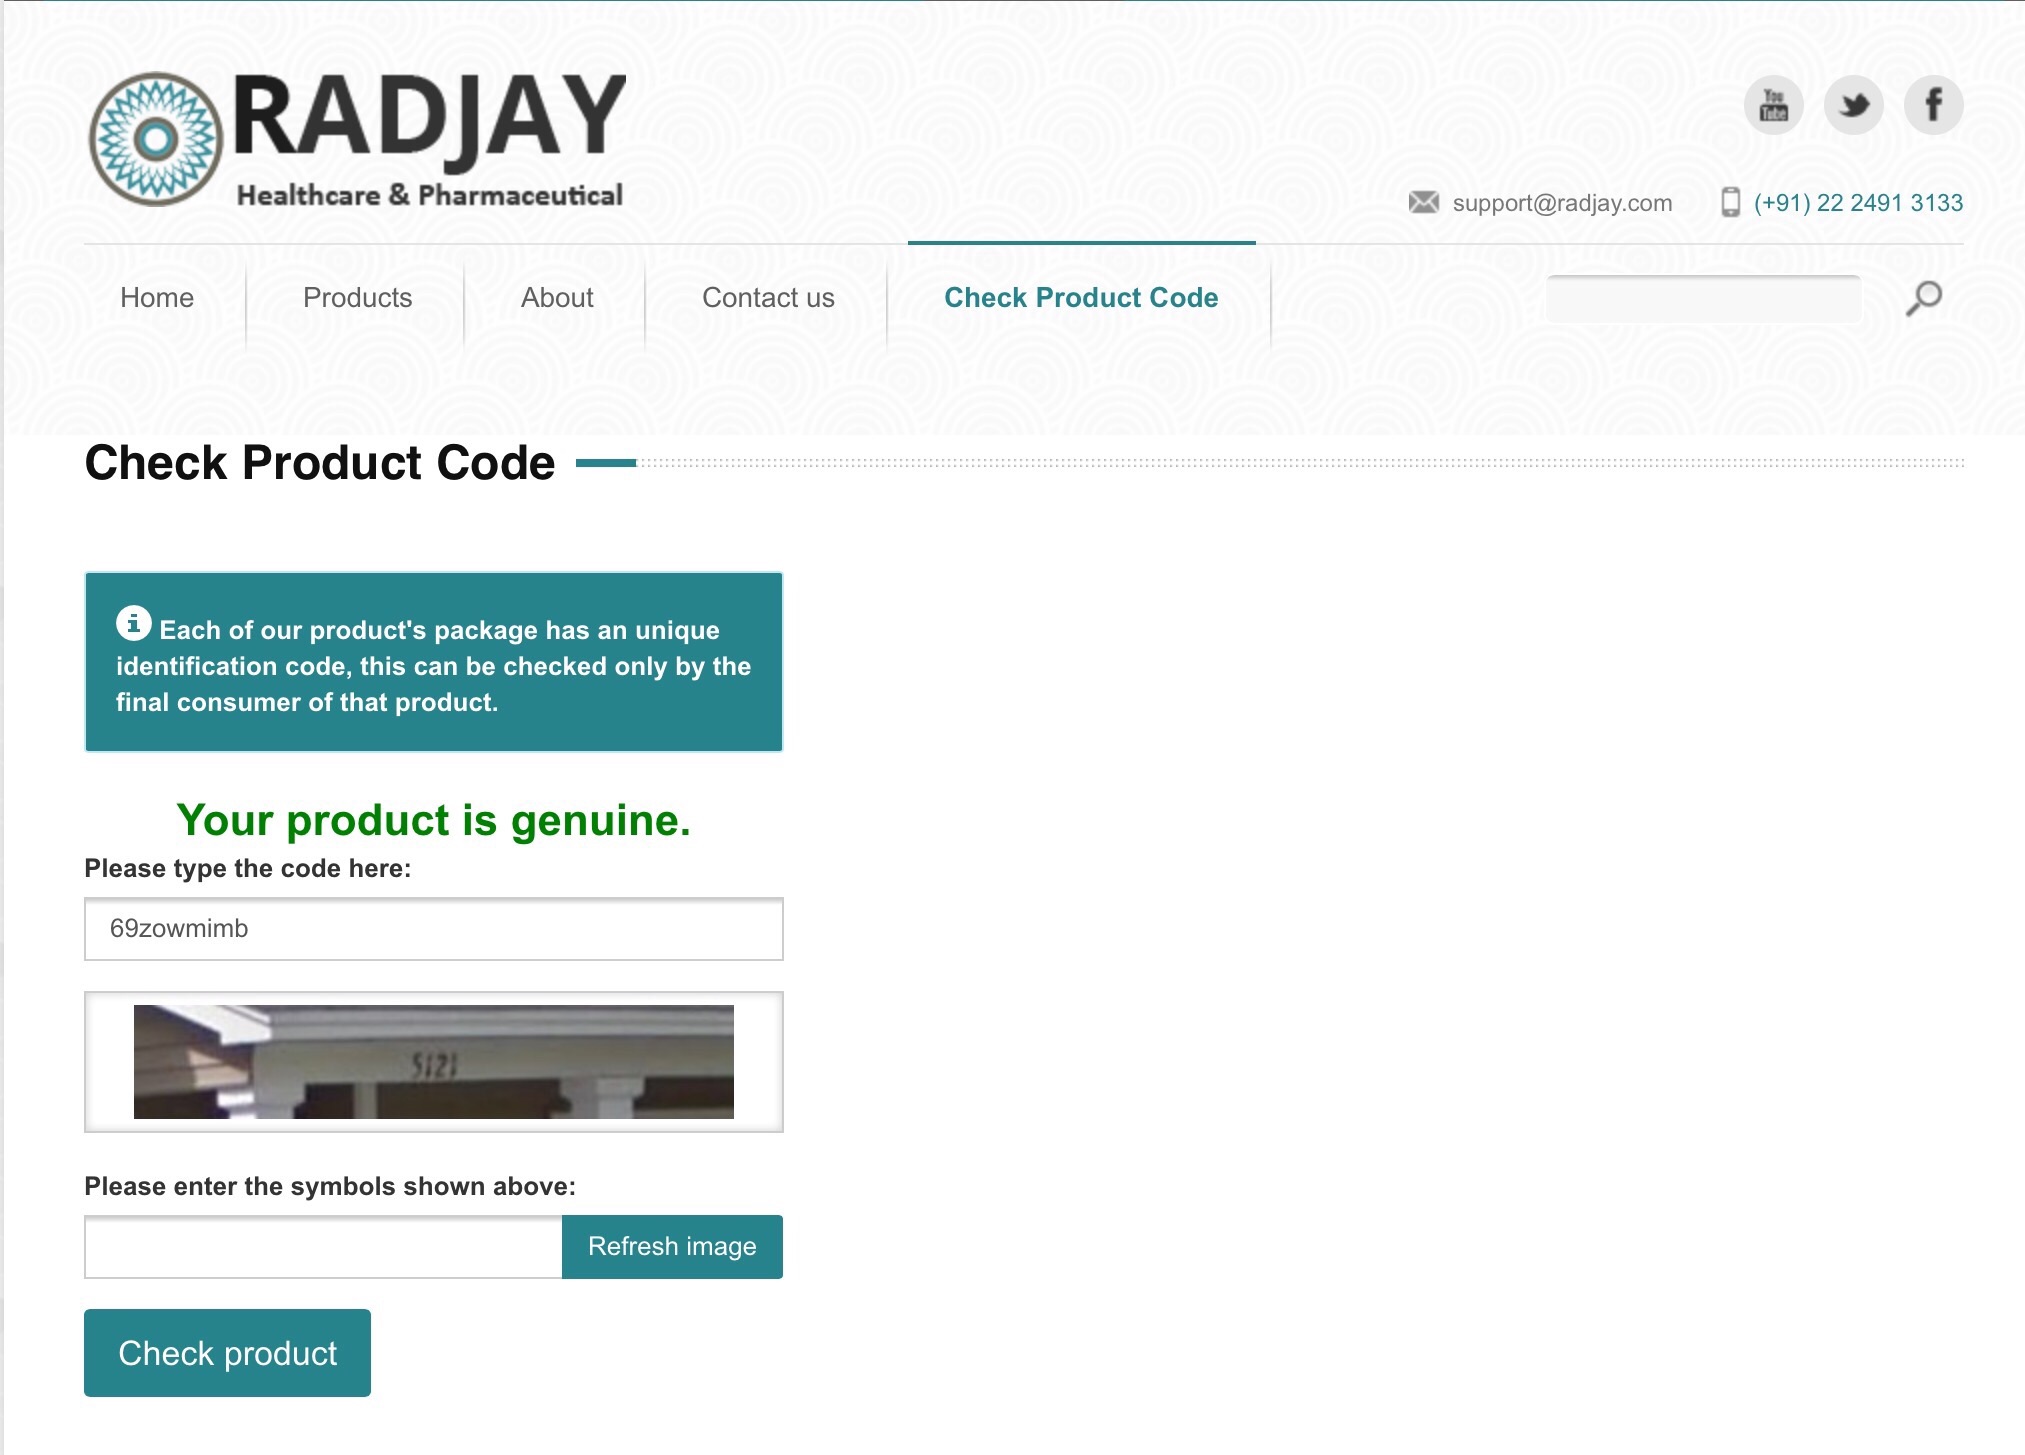This screenshot has width=2025, height=1455.
Task: Click the CAPTCHA image thumbnail
Action: [437, 1059]
